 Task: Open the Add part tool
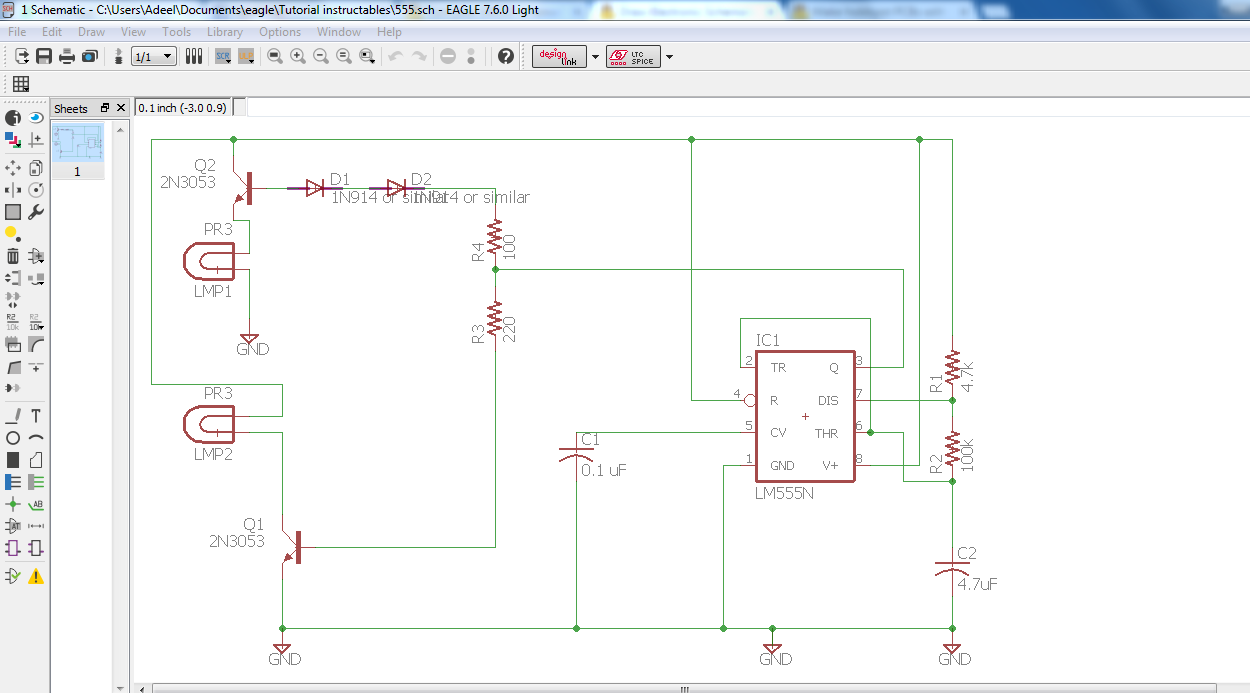coord(35,255)
